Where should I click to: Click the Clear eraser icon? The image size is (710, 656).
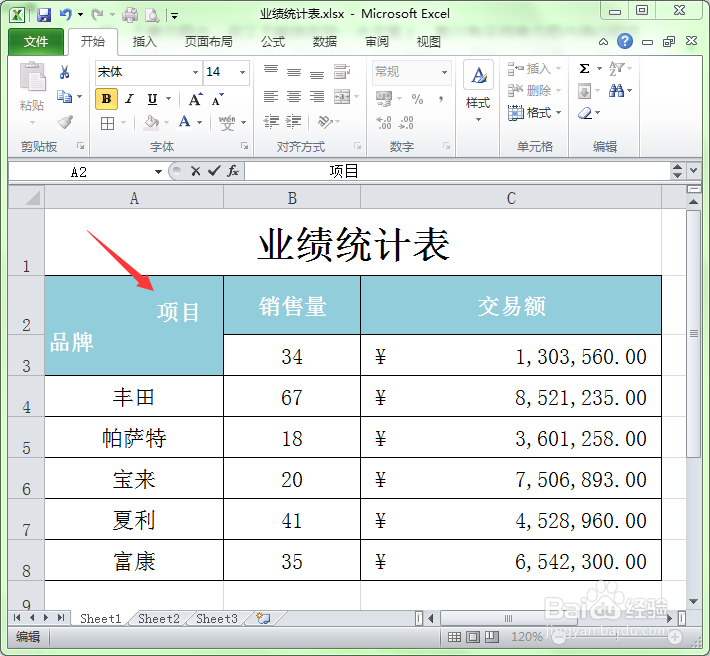point(585,113)
